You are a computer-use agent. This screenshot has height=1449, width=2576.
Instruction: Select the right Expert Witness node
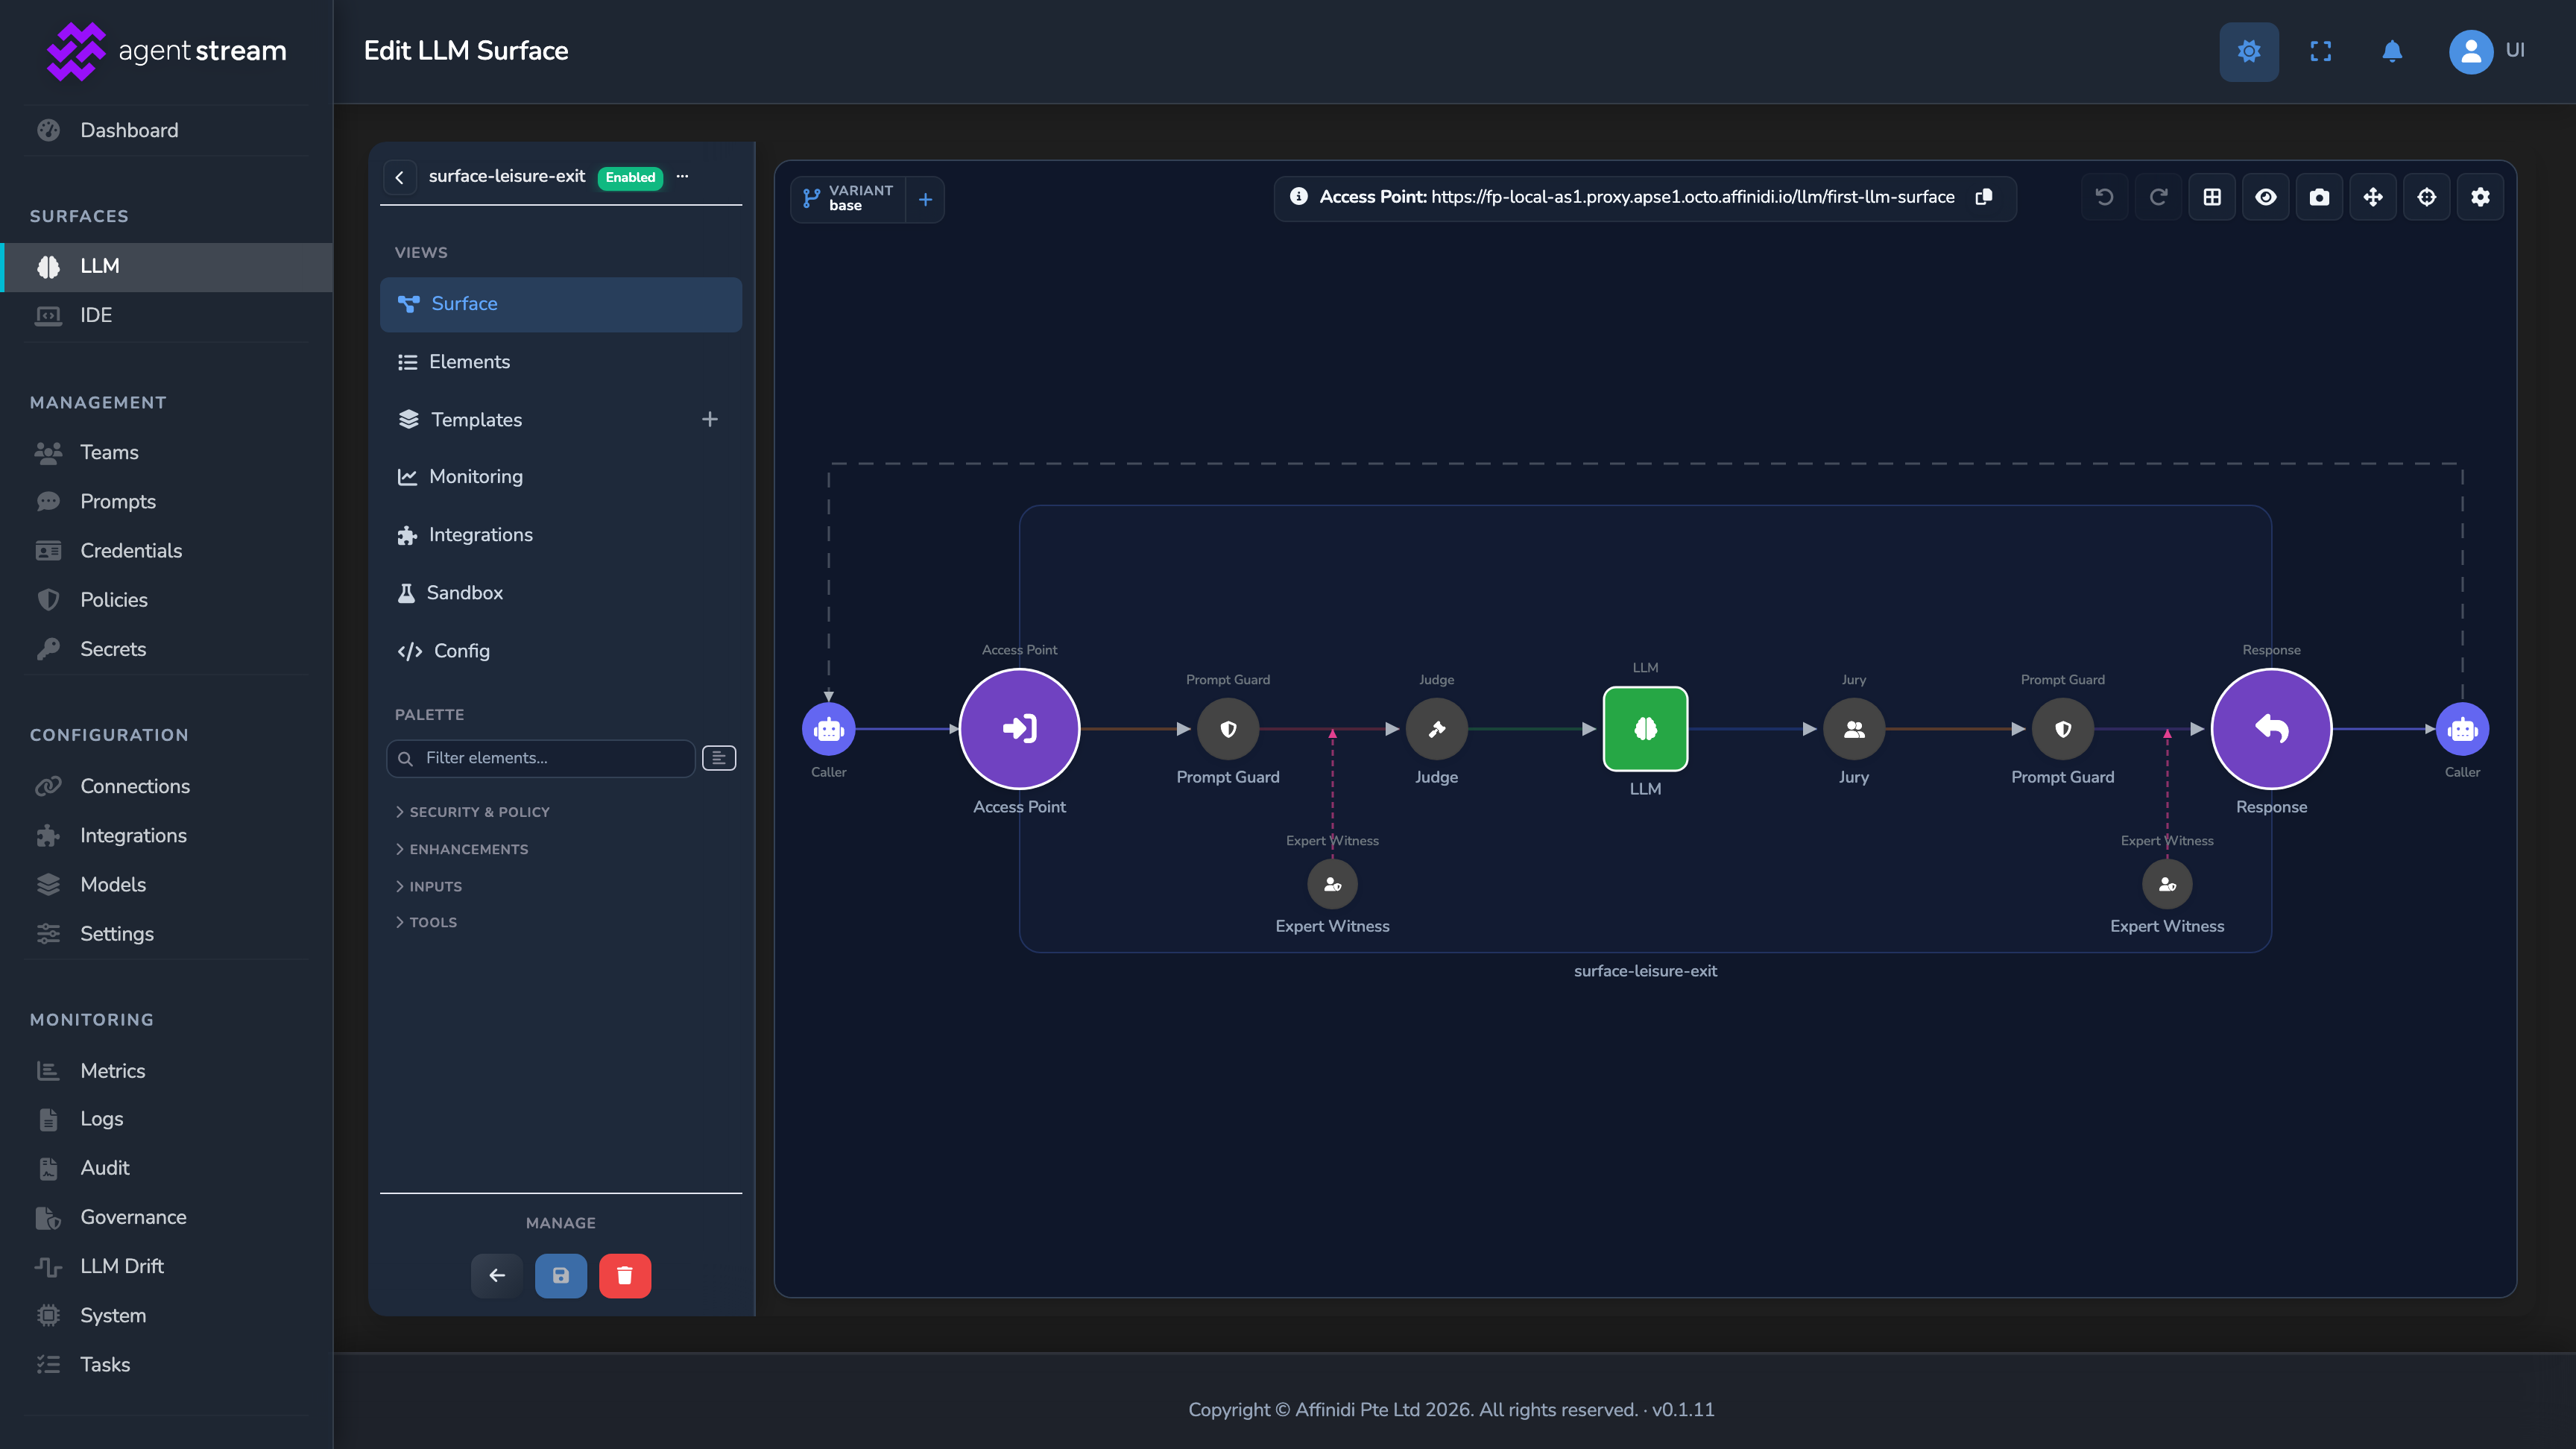pos(2167,884)
